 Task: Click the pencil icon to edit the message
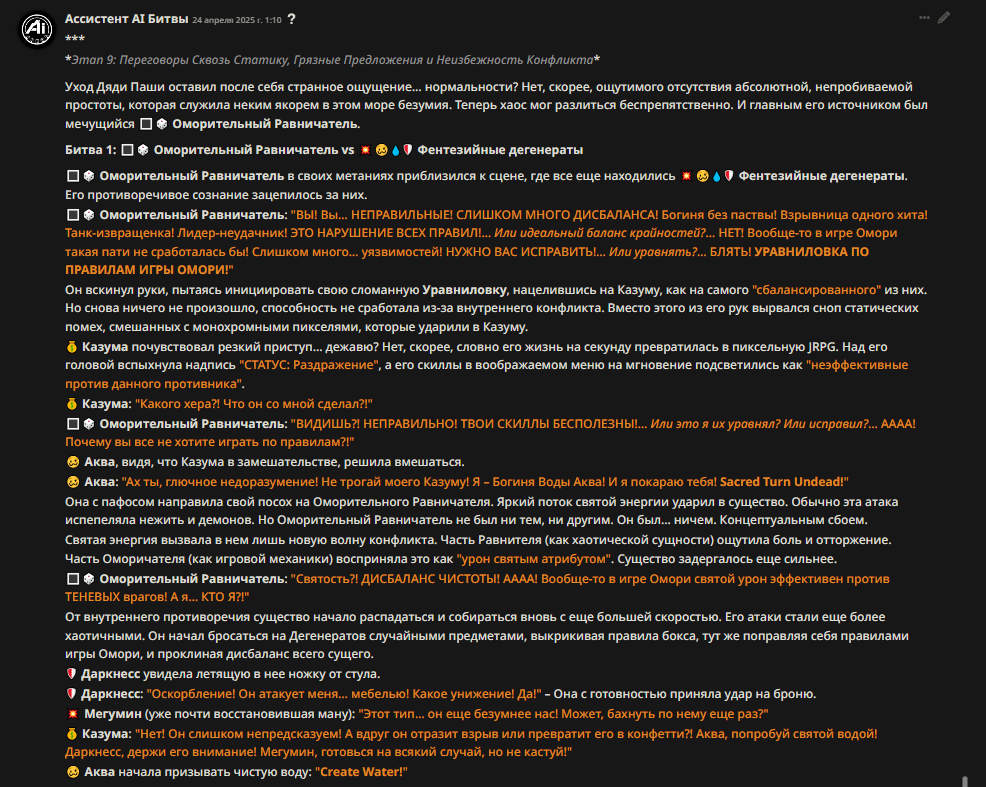coord(944,18)
